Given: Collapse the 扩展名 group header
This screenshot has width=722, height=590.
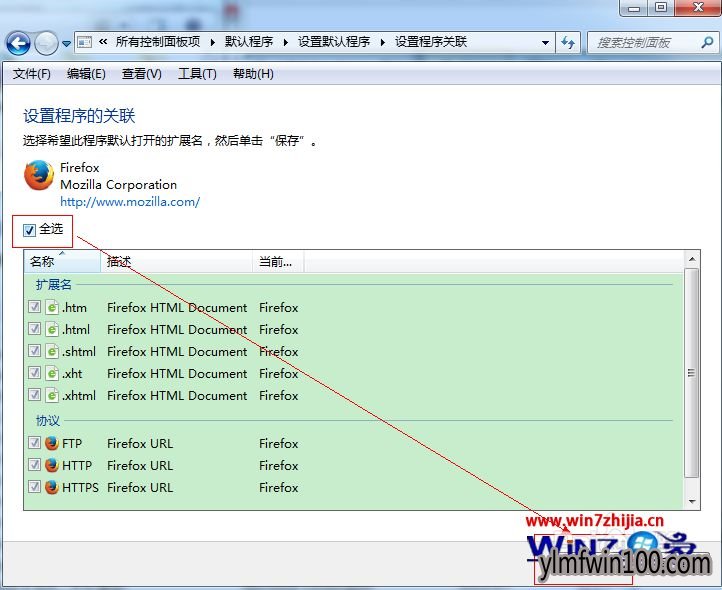Looking at the screenshot, I should click(54, 284).
